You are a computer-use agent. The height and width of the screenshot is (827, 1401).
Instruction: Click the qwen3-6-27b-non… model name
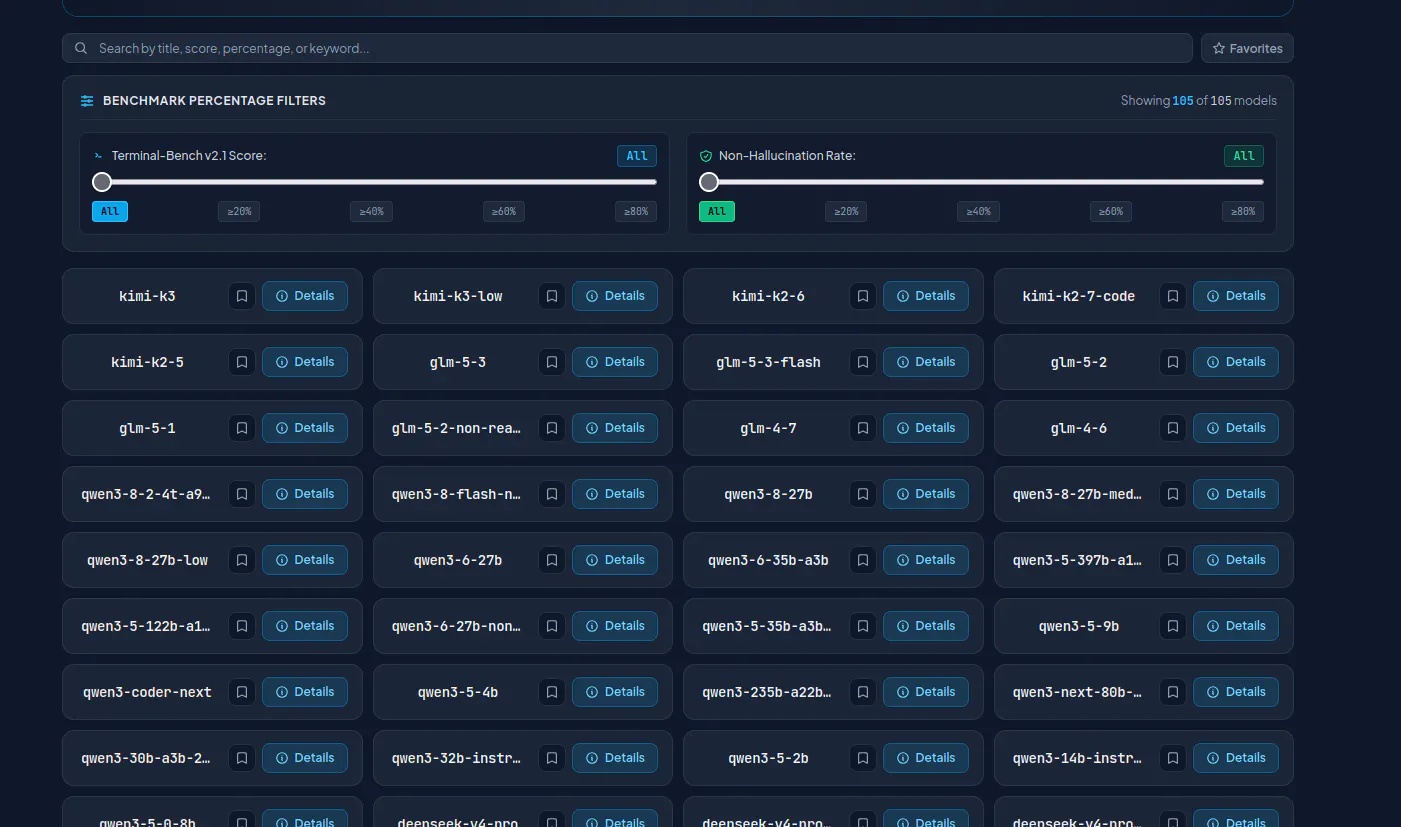pyautogui.click(x=457, y=626)
